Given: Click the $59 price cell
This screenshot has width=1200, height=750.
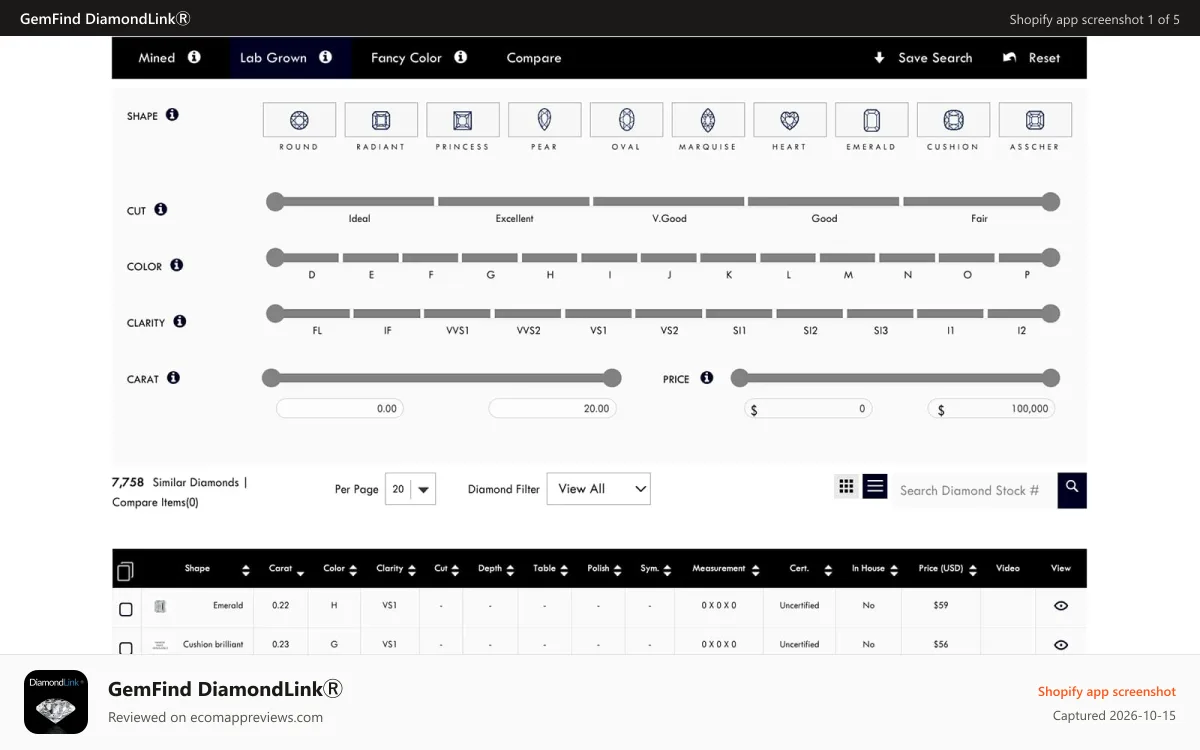Looking at the screenshot, I should (x=941, y=606).
